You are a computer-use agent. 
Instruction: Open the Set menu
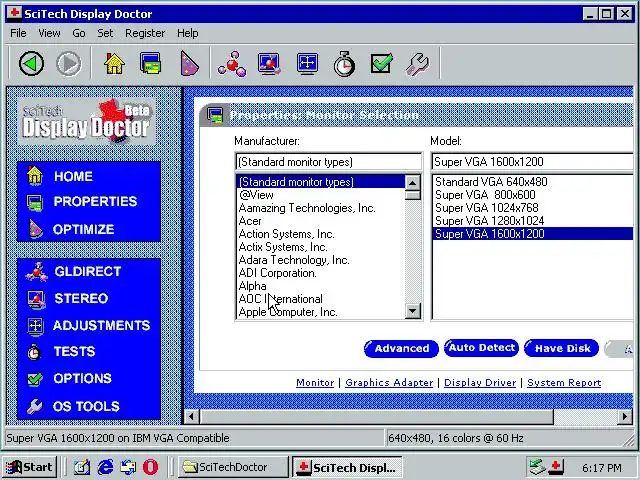coord(105,33)
